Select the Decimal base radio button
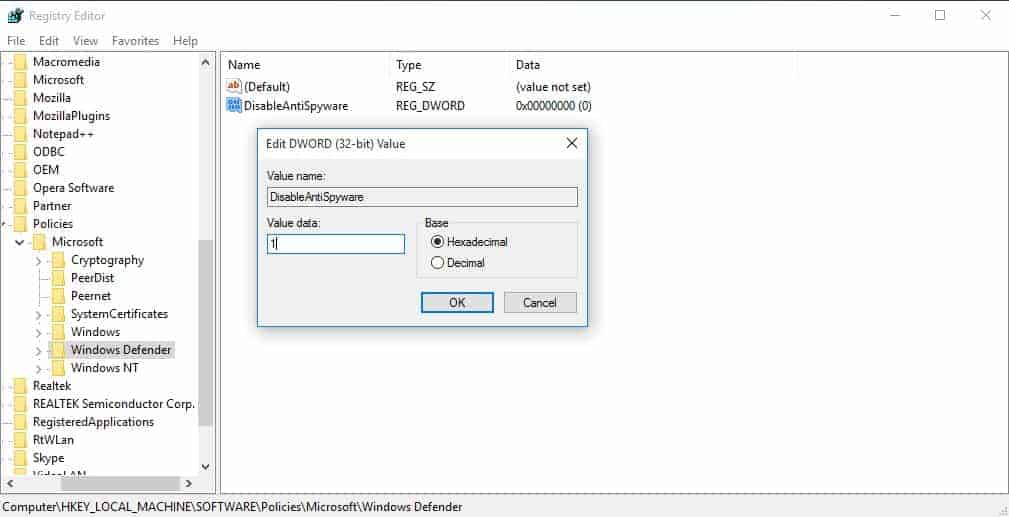Viewport: 1009px width, 517px height. [437, 263]
